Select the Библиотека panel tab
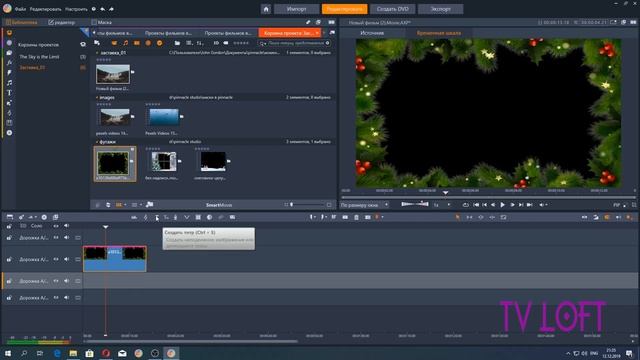The image size is (640, 360). (22, 22)
